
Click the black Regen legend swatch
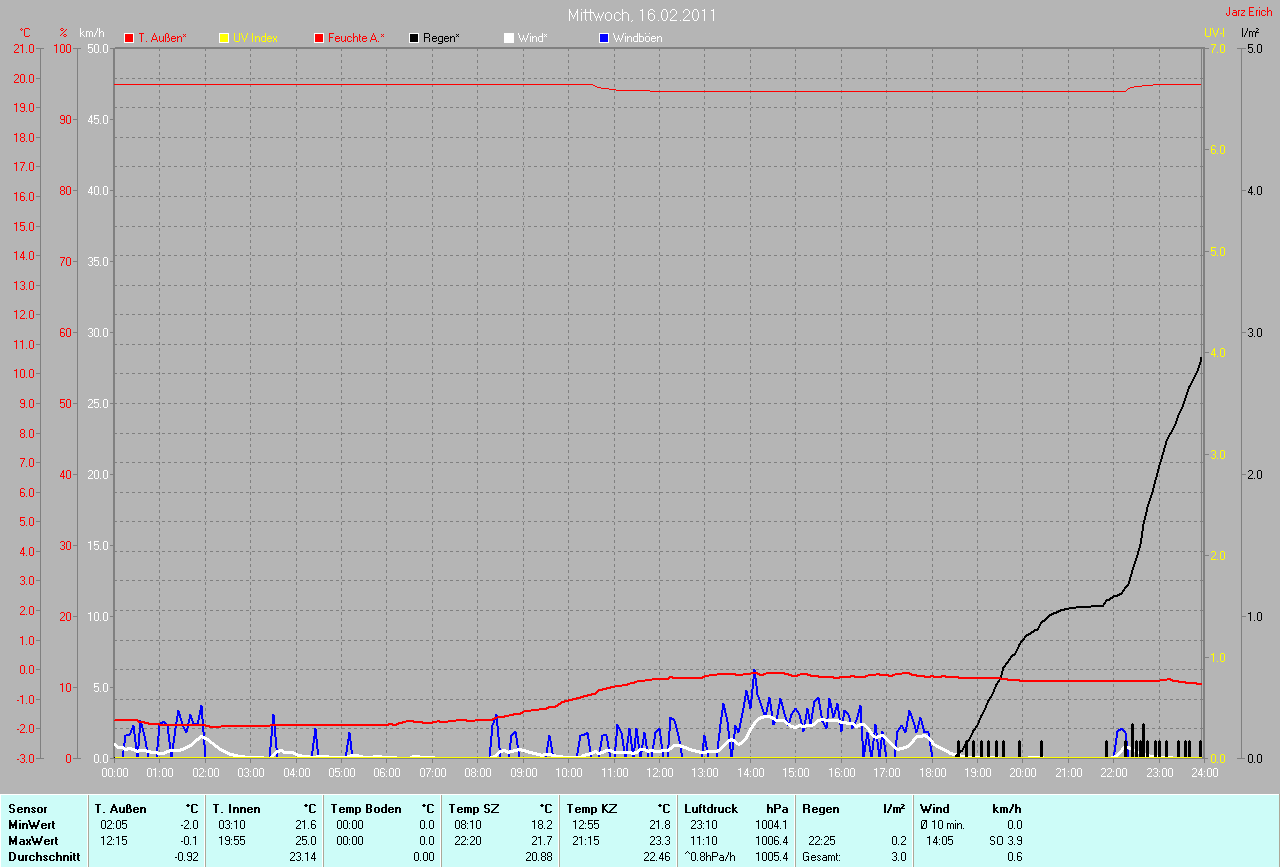point(414,38)
